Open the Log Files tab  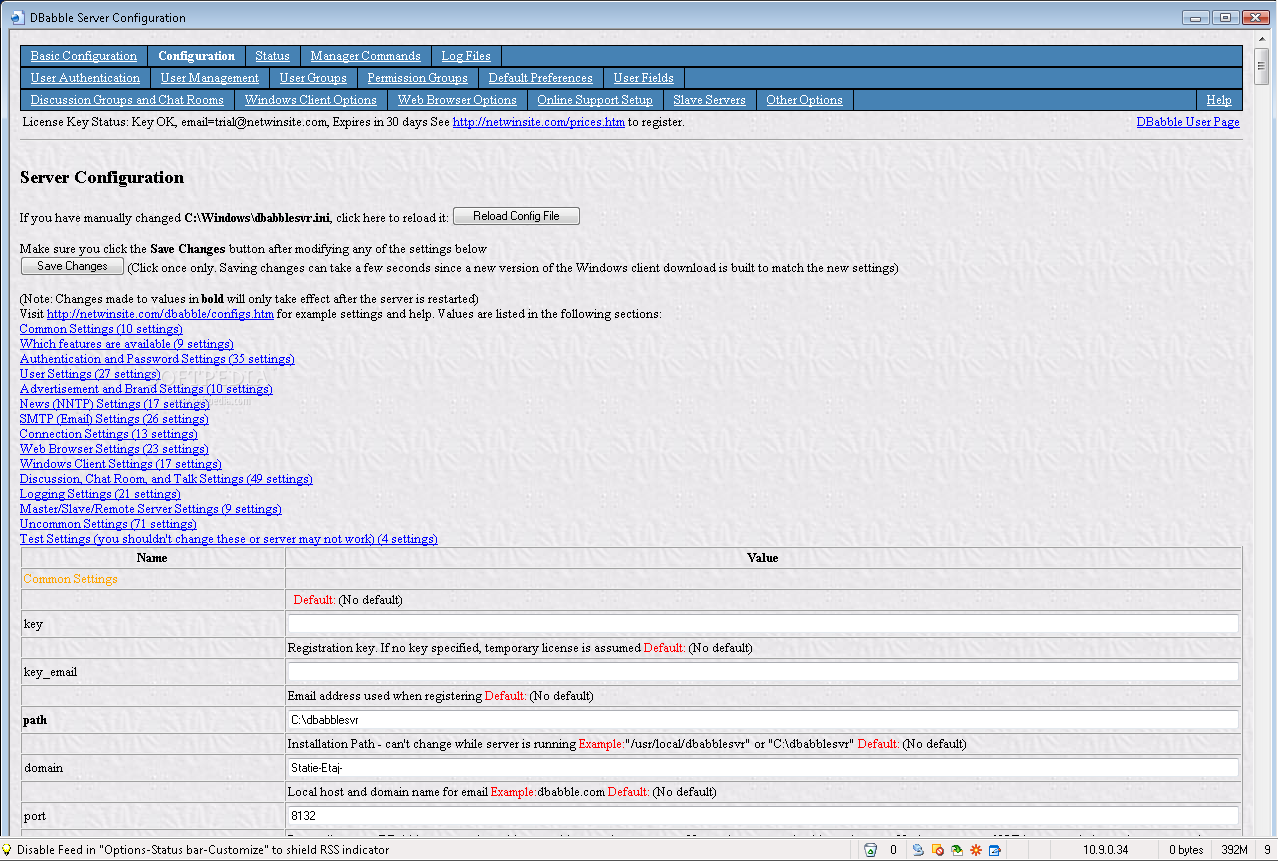[466, 56]
